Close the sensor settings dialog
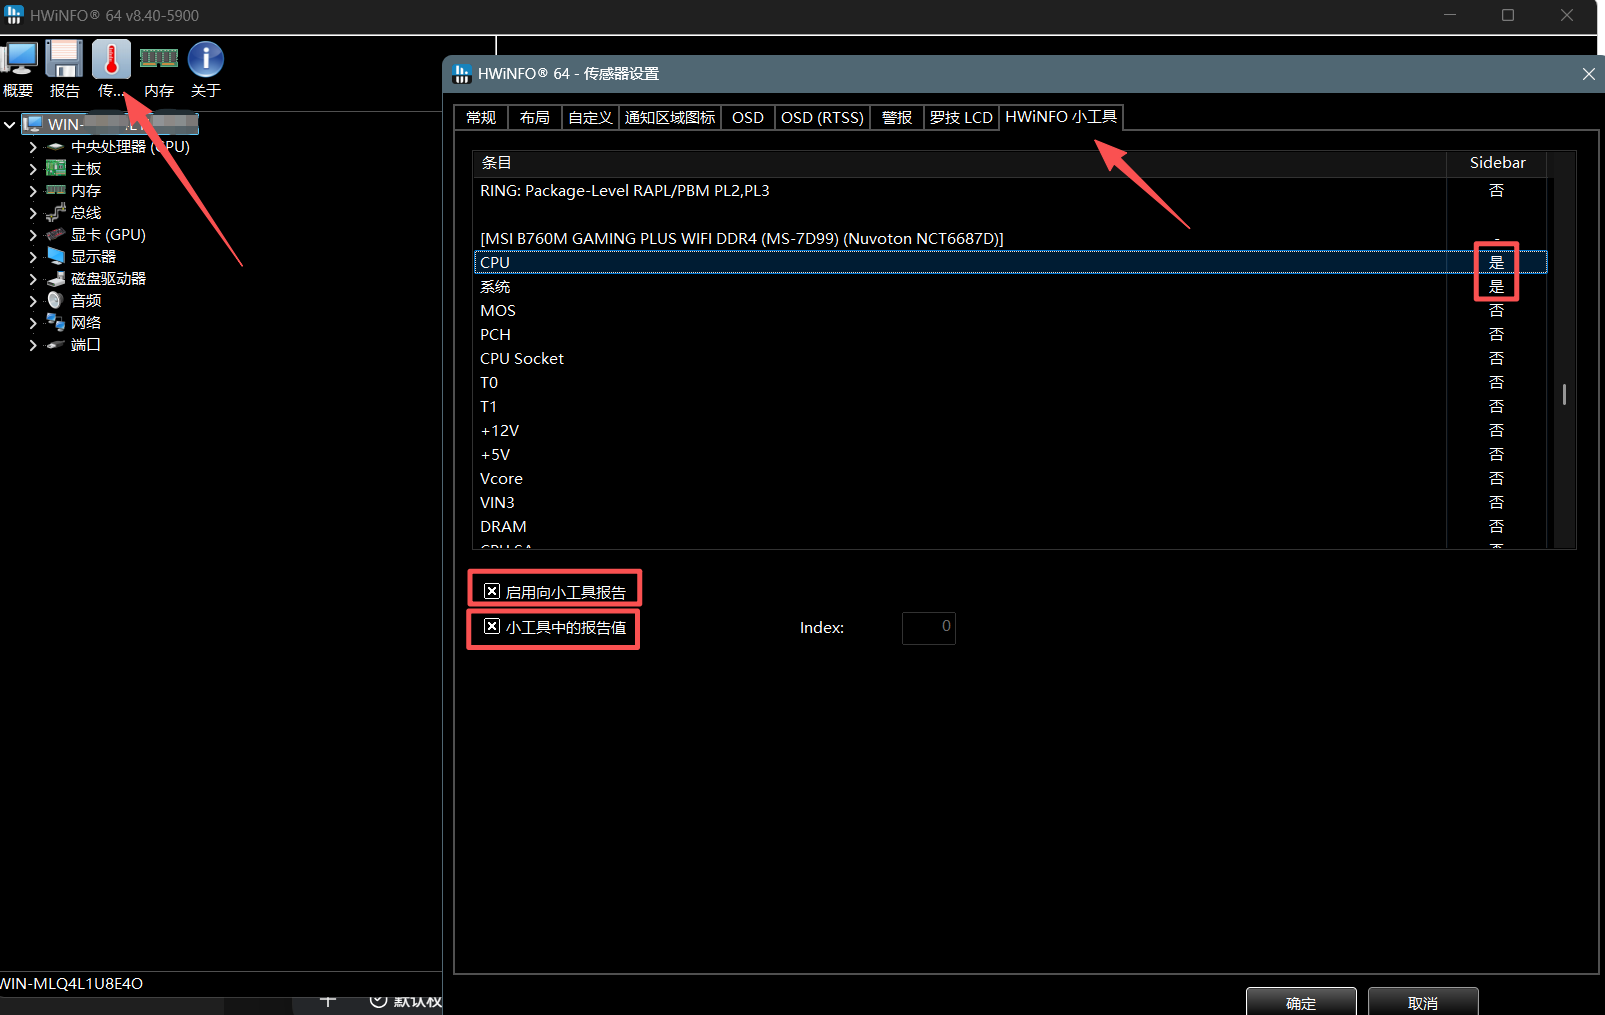This screenshot has height=1015, width=1605. coord(1588,74)
